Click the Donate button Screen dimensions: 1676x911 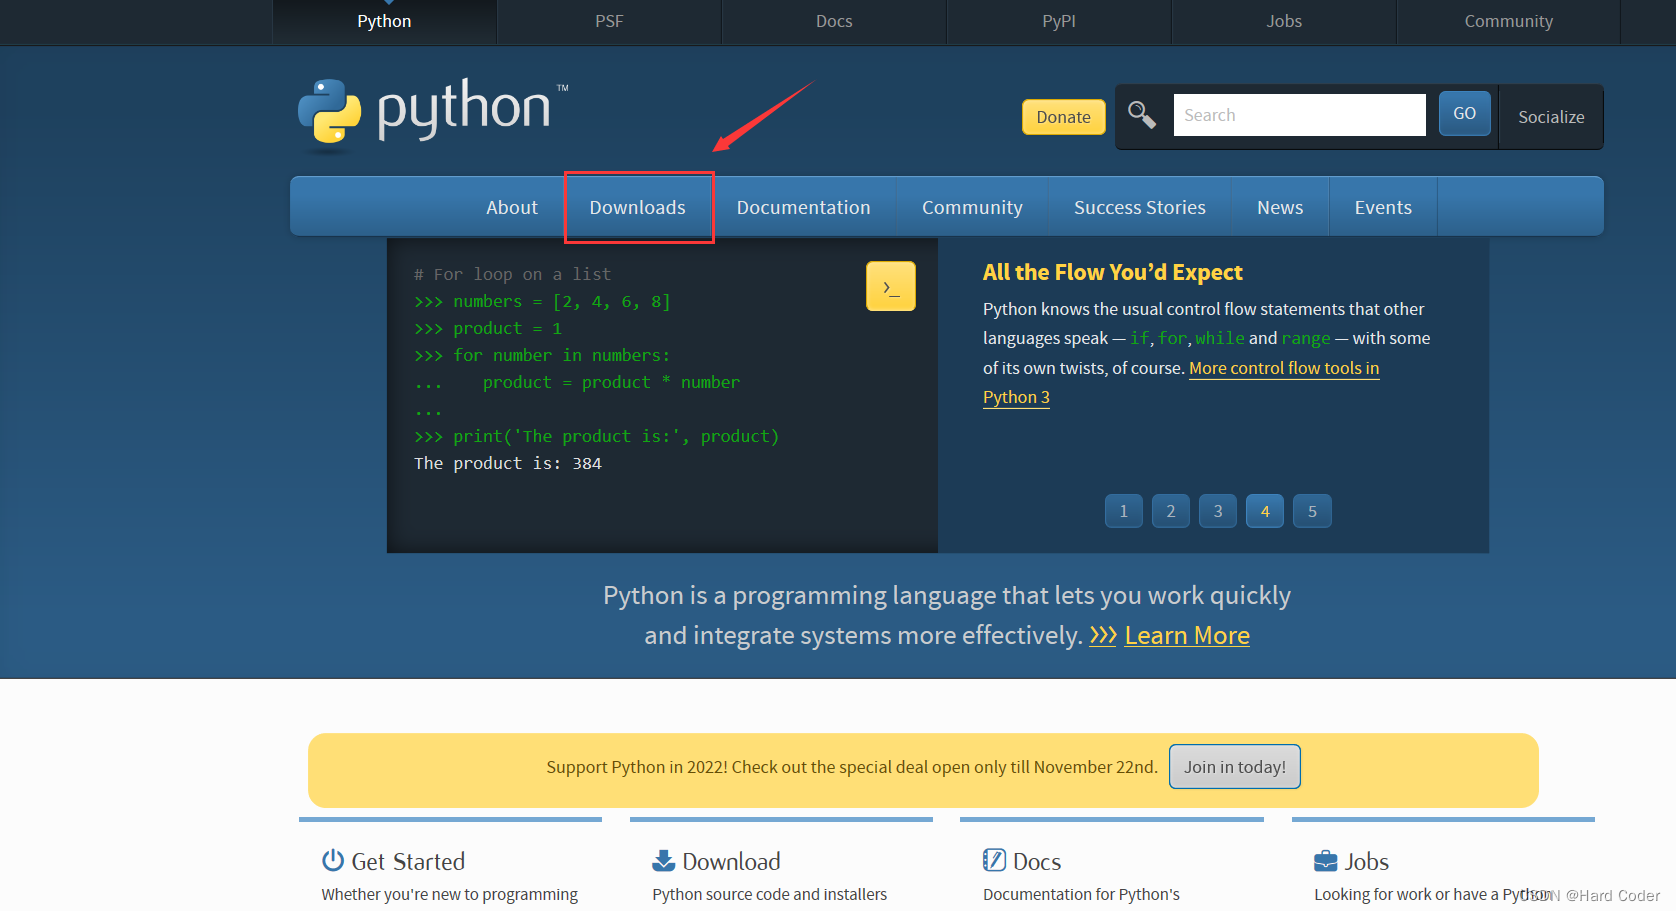click(x=1063, y=117)
